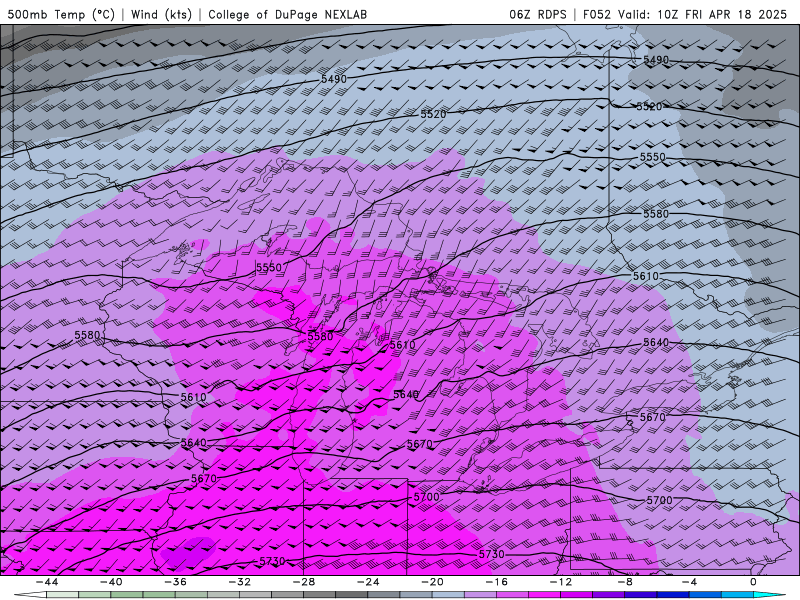Viewport: 800px width, 600px height.
Task: Click the -20 legend scale label
Action: (432, 582)
